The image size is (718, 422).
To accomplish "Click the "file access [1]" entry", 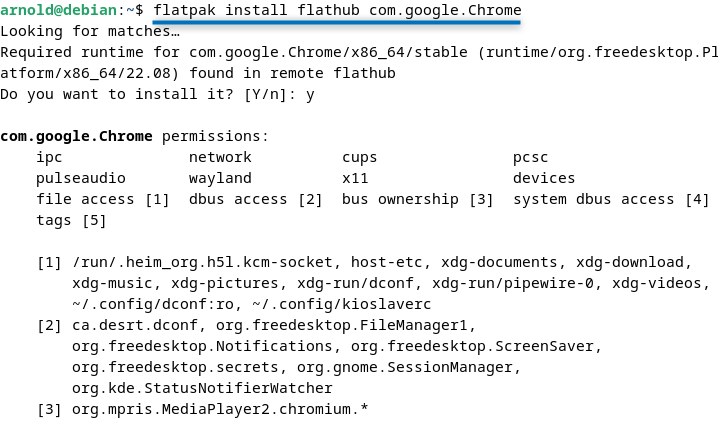I will 103,199.
